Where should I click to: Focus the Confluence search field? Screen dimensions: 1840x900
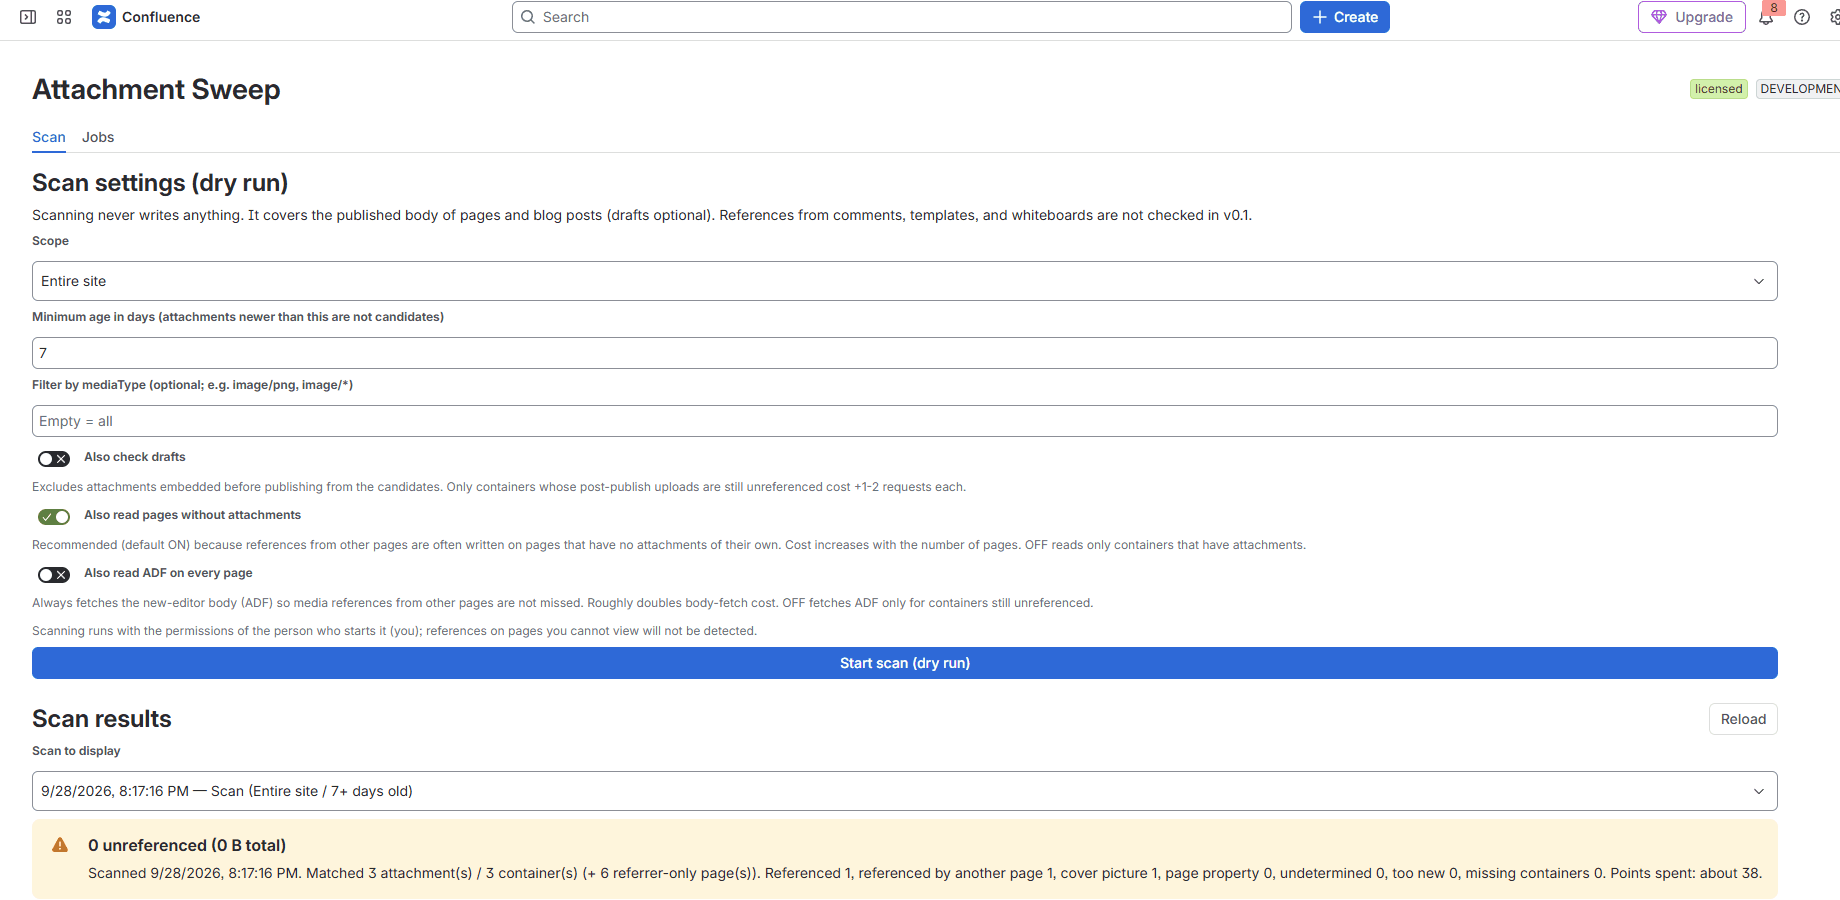coord(902,17)
